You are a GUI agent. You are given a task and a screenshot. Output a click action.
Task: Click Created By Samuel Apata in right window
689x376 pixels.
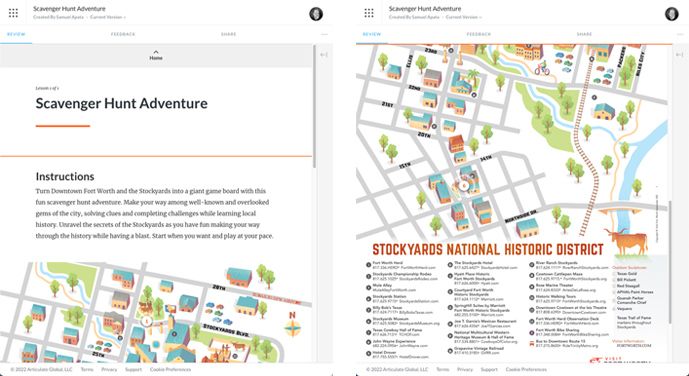click(x=414, y=17)
